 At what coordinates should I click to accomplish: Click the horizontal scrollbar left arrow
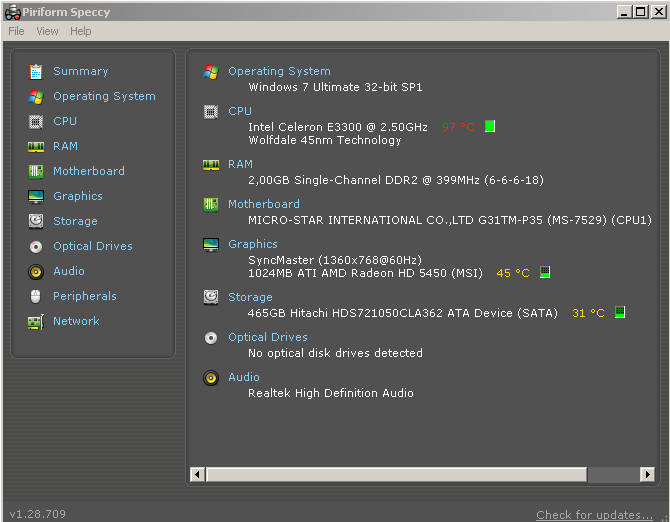pyautogui.click(x=197, y=474)
